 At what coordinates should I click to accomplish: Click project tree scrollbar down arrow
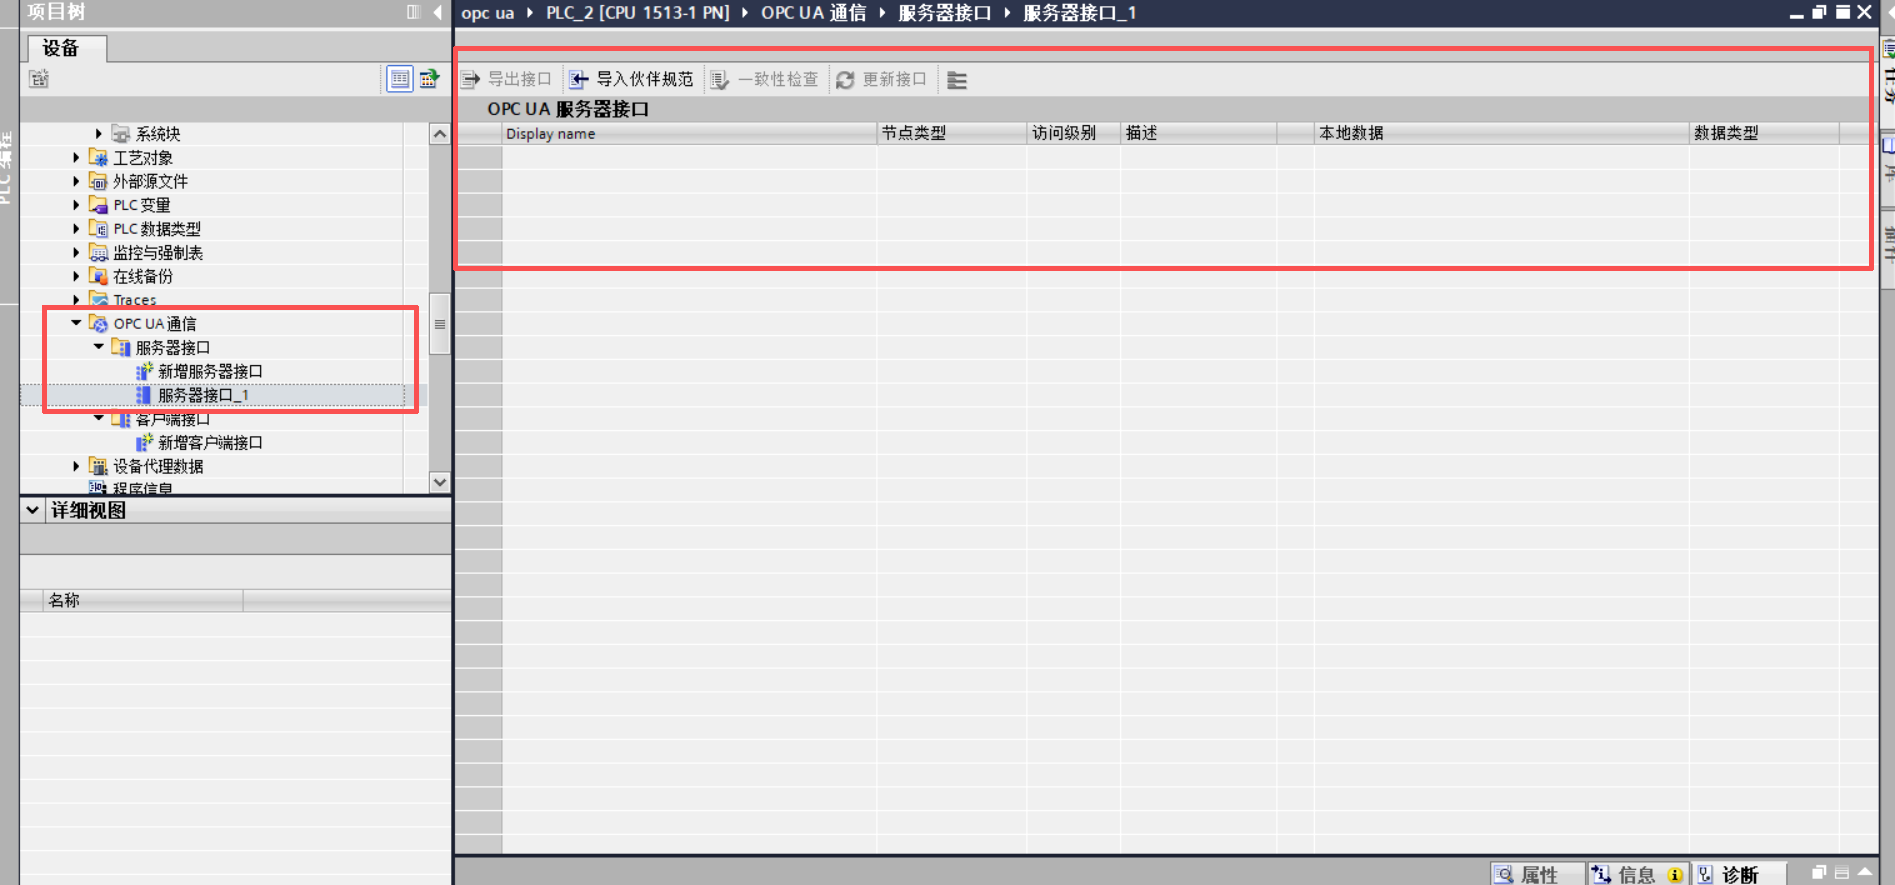(440, 482)
